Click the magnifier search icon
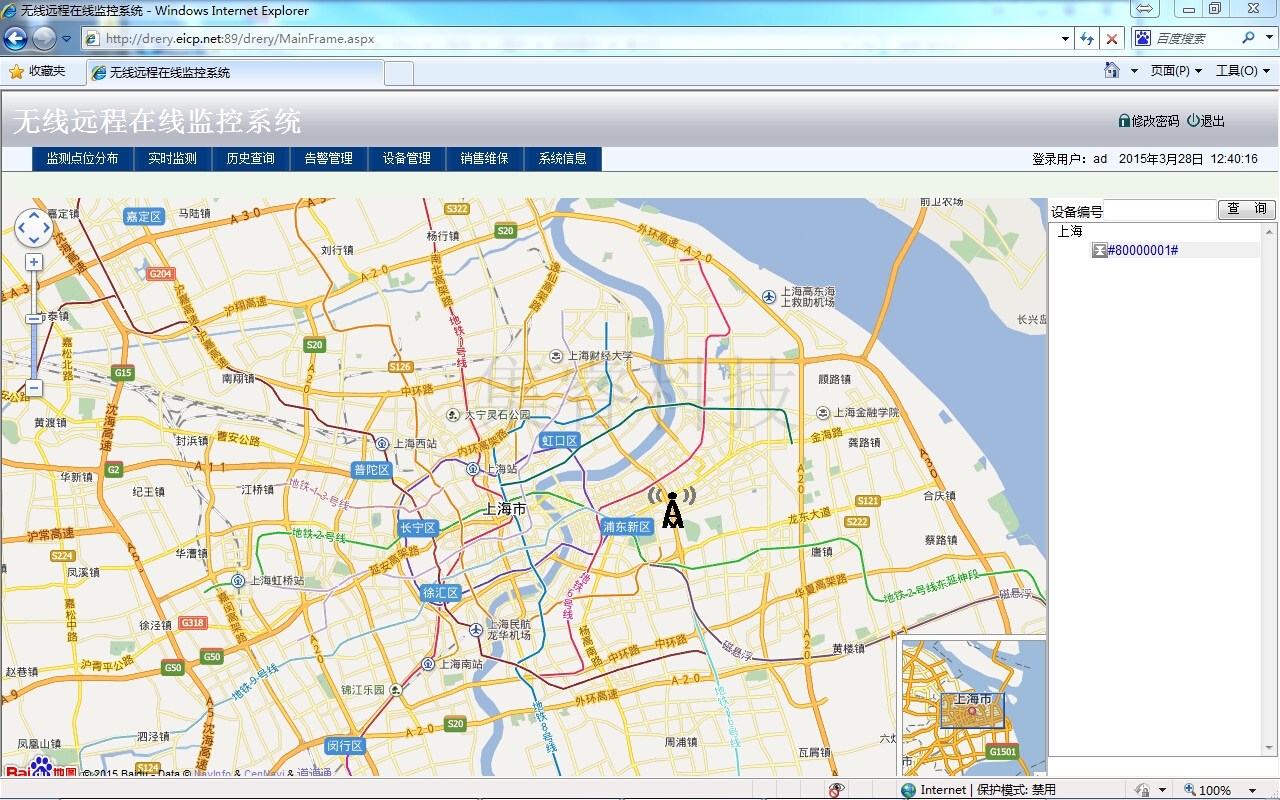The height and width of the screenshot is (800, 1280). pyautogui.click(x=1248, y=38)
